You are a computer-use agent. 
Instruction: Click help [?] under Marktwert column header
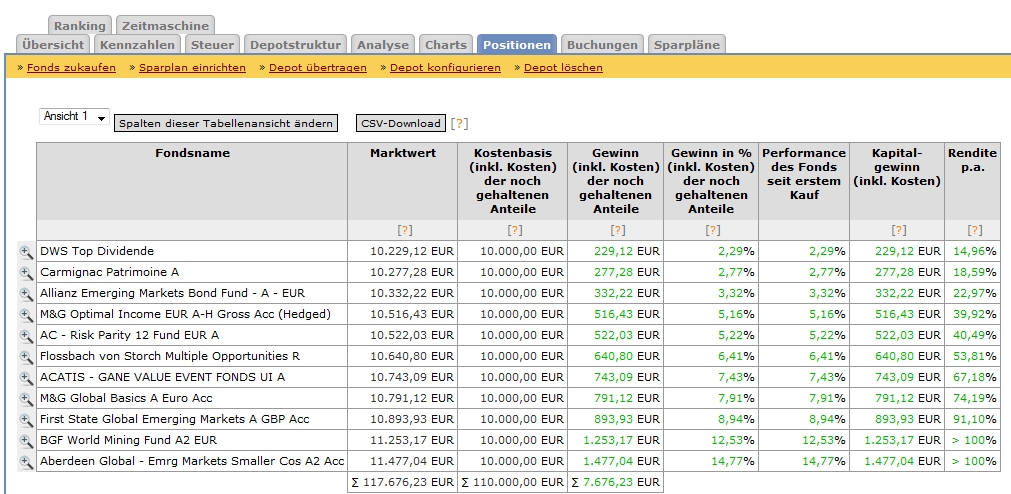[405, 230]
